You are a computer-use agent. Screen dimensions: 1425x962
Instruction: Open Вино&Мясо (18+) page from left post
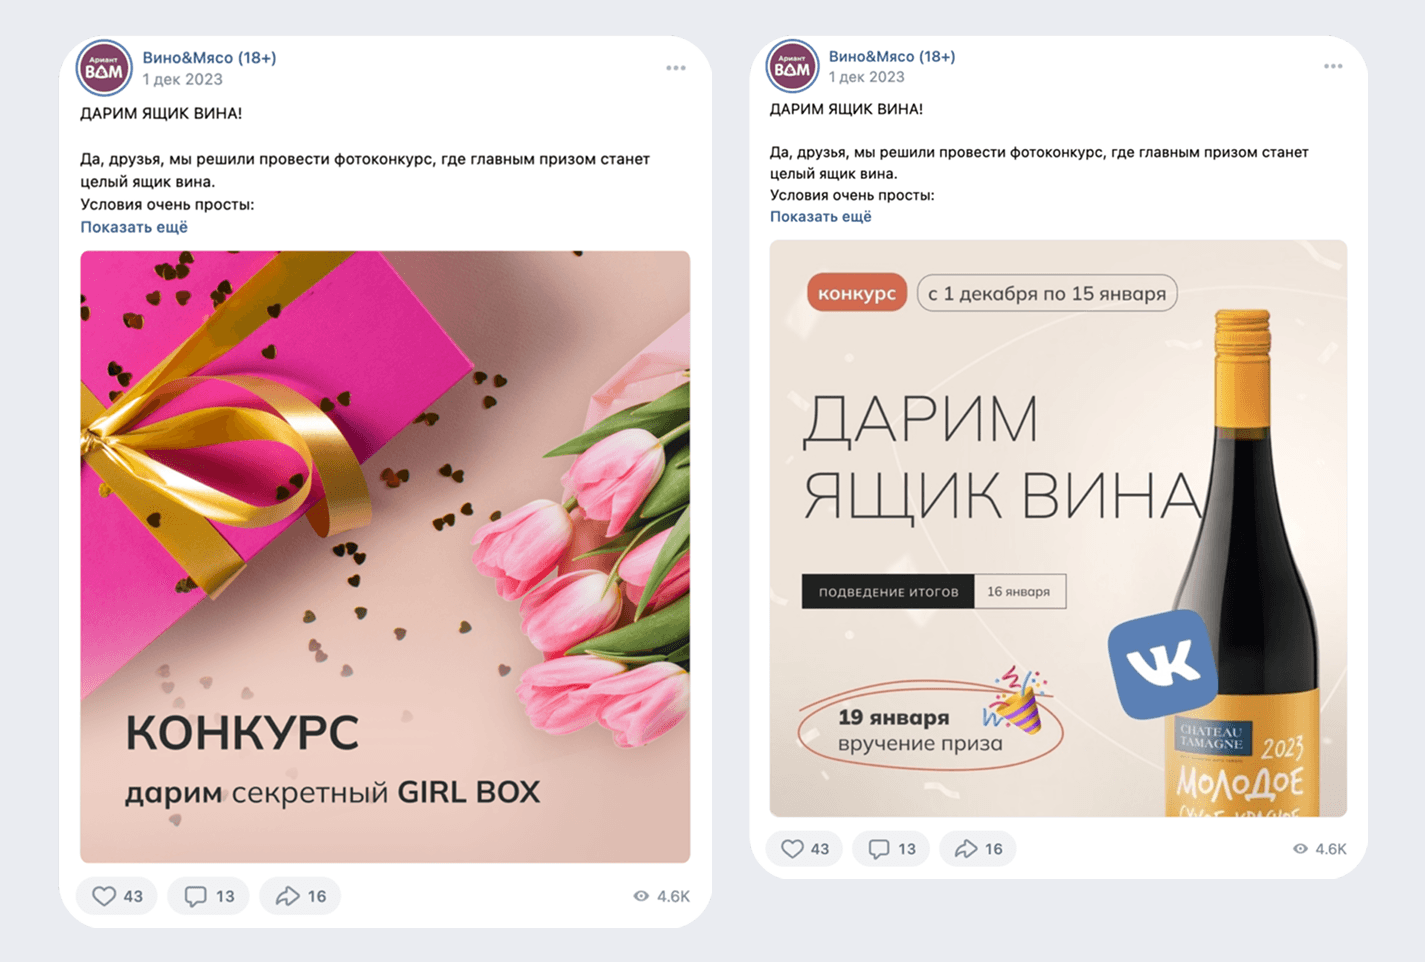pos(209,58)
